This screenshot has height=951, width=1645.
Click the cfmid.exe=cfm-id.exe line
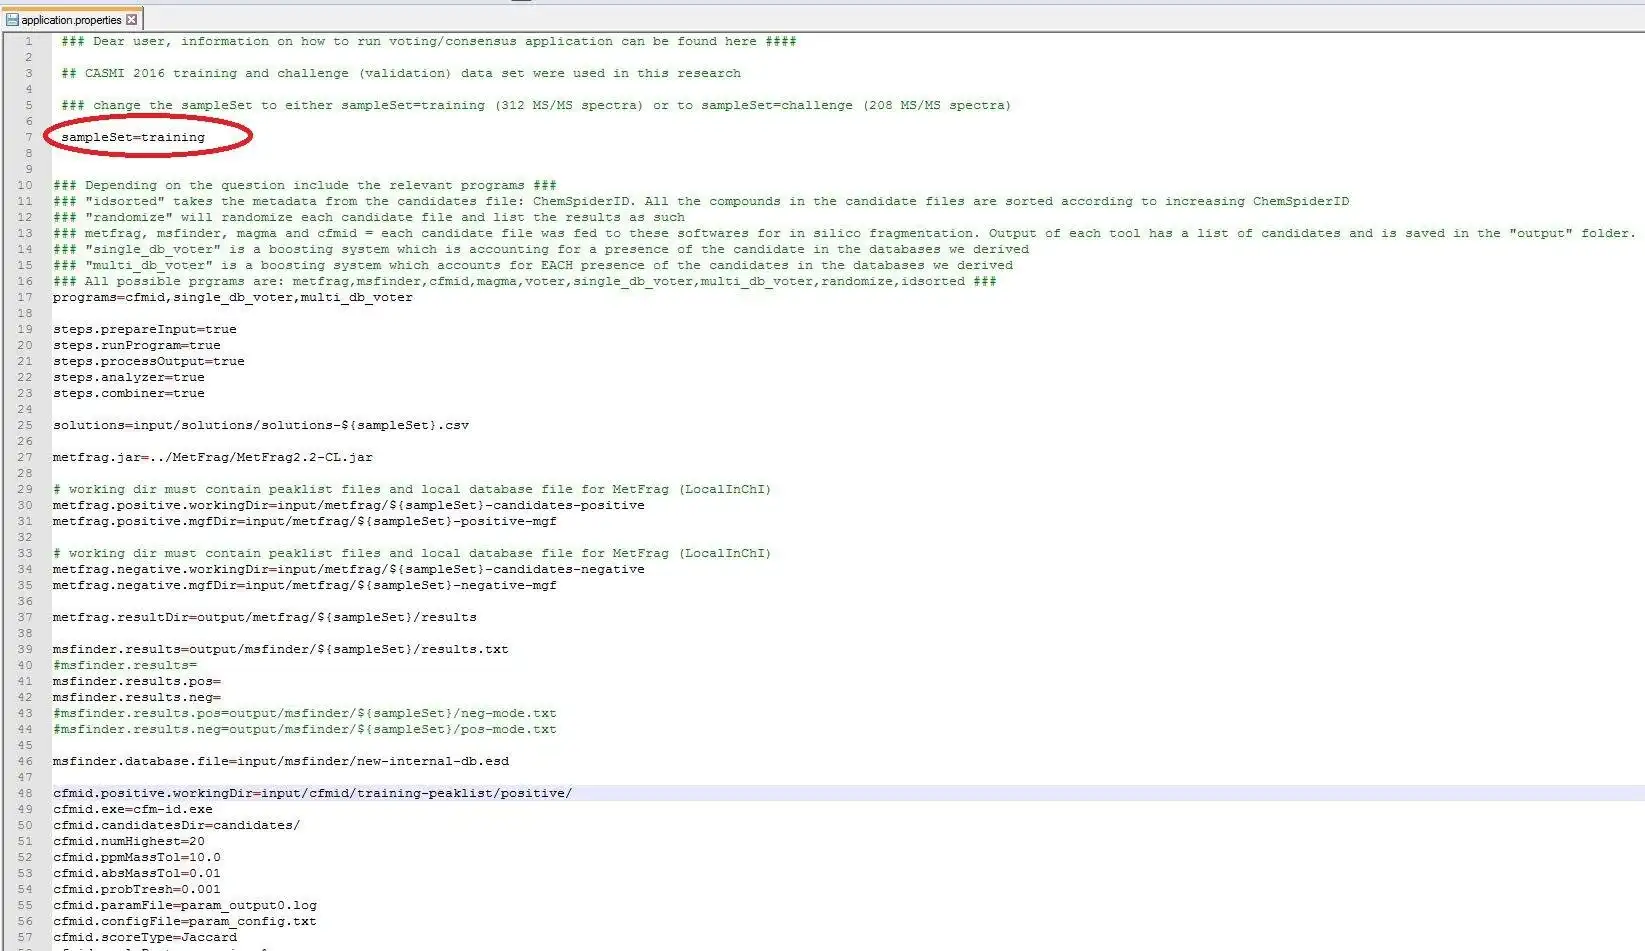point(133,809)
